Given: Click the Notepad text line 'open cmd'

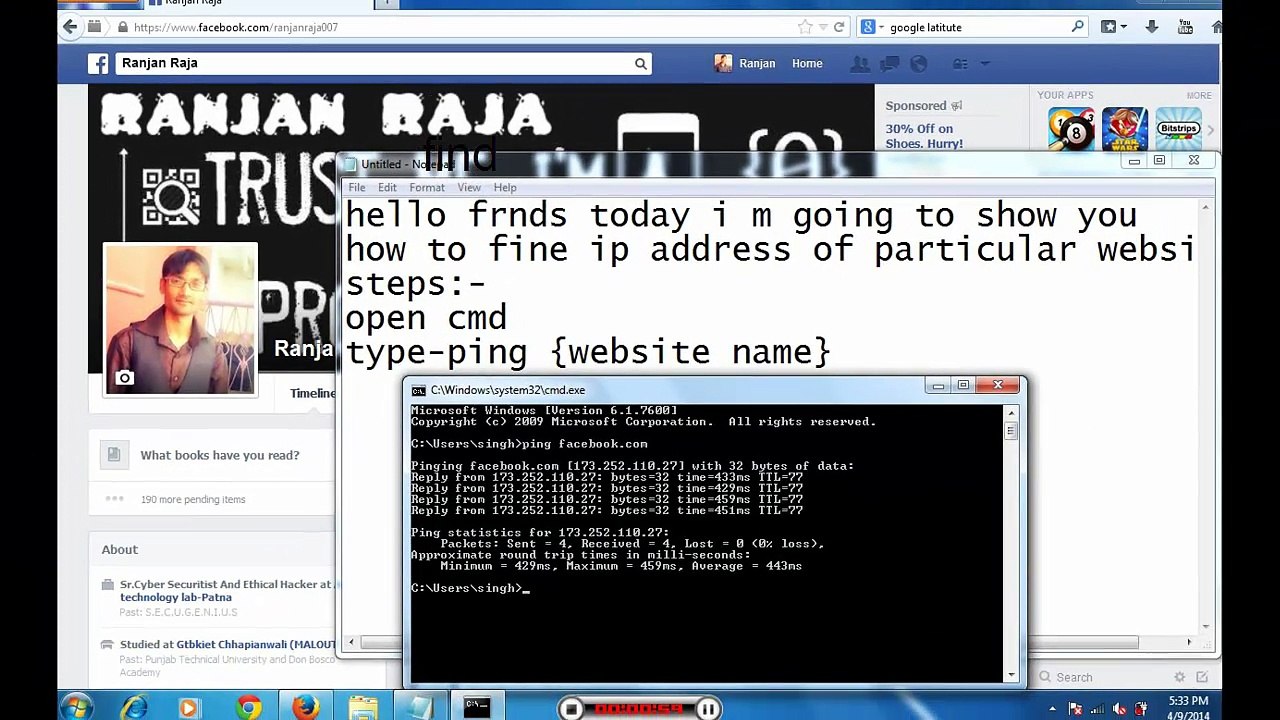Looking at the screenshot, I should click(x=426, y=318).
